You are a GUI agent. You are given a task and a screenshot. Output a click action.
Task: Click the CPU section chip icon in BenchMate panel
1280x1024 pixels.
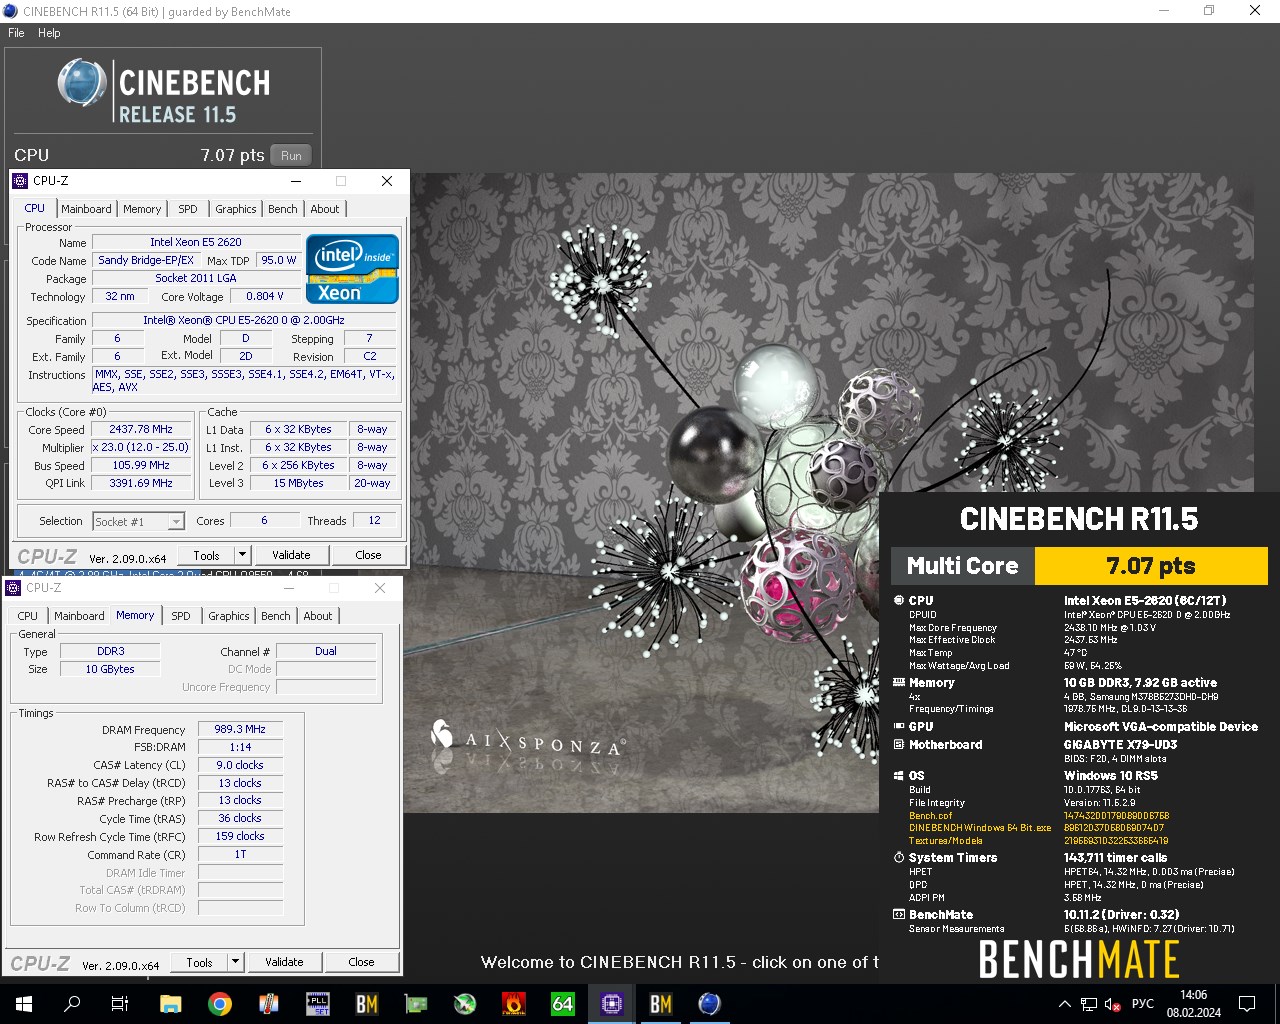pyautogui.click(x=899, y=601)
